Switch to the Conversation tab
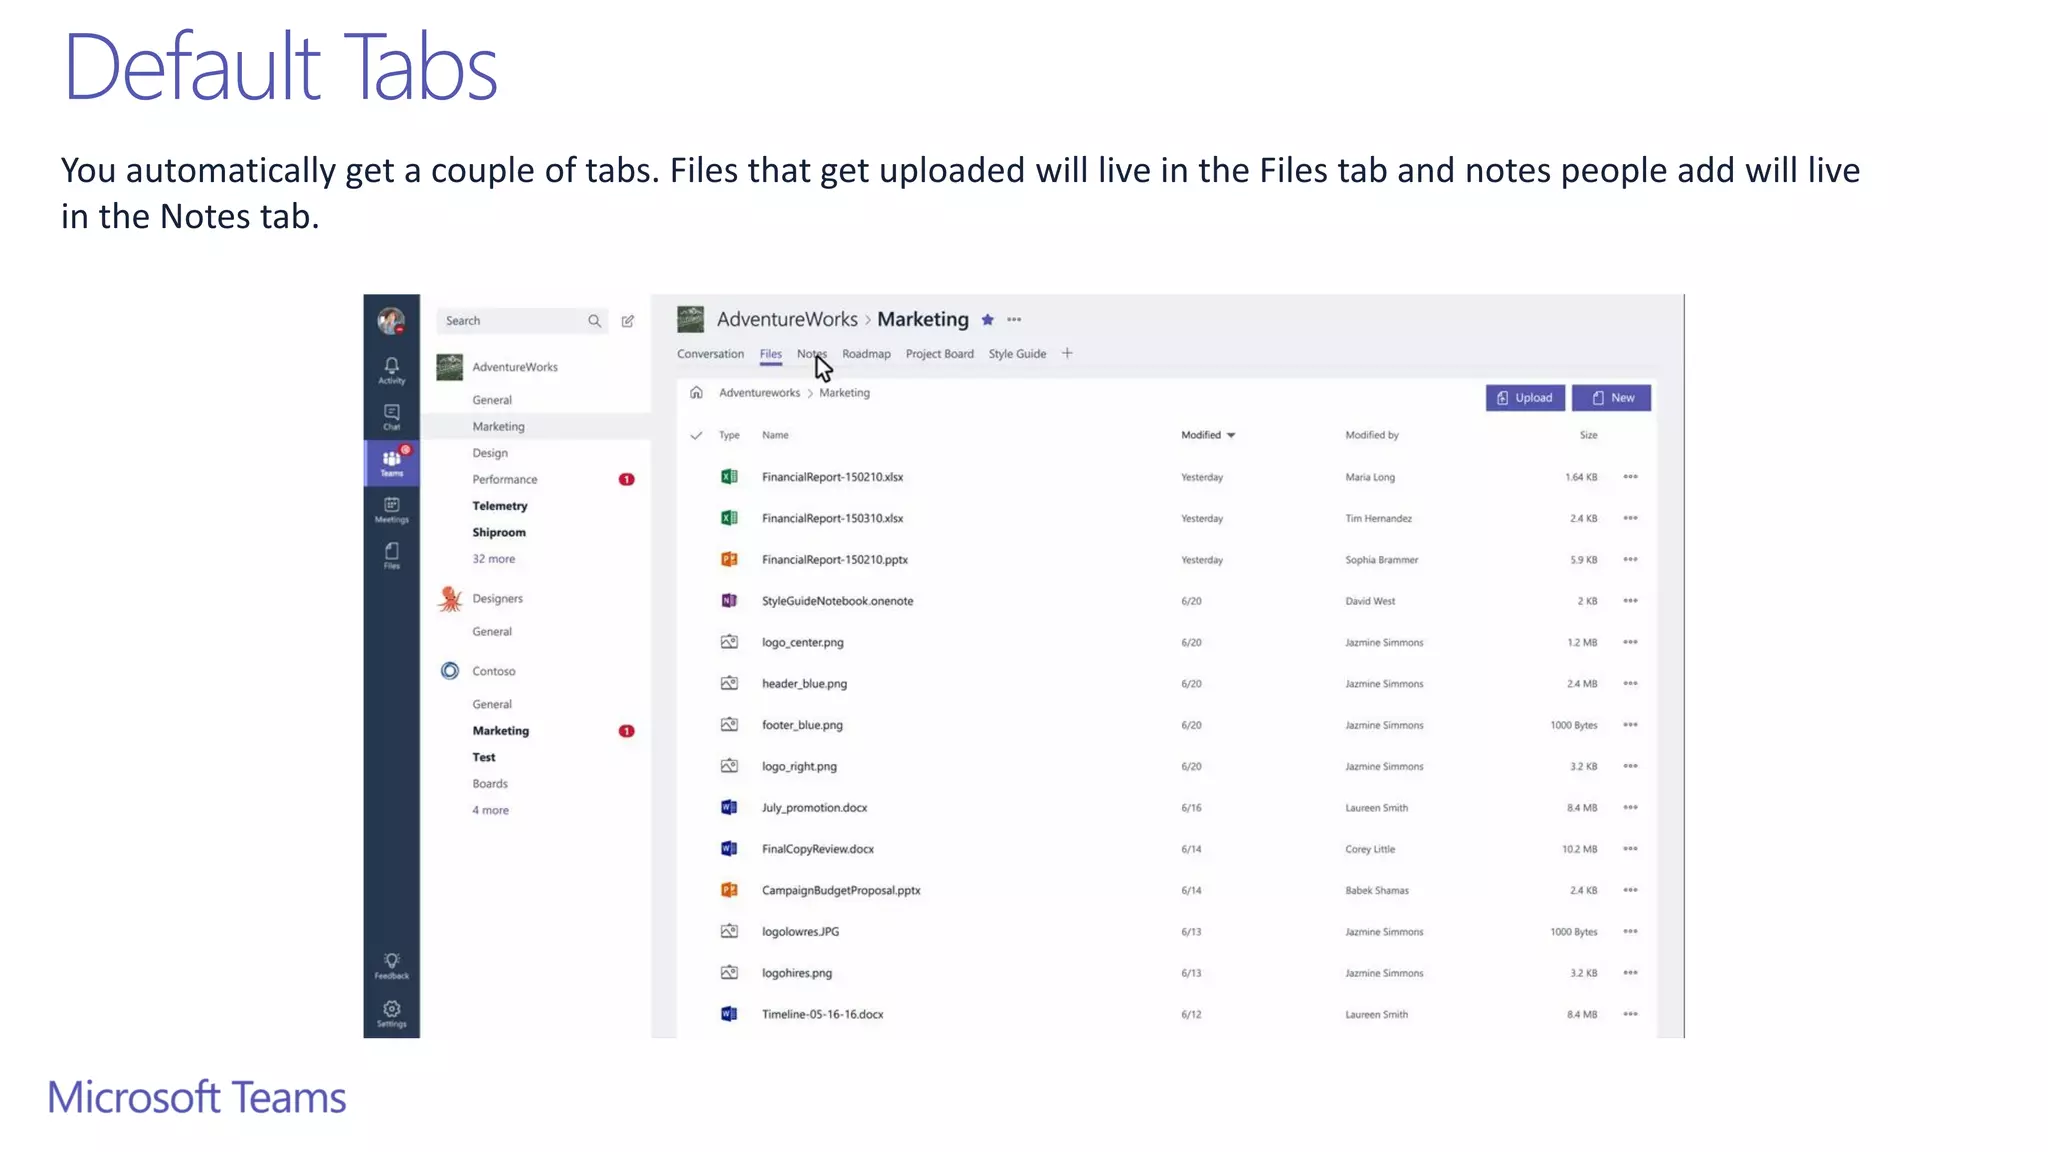This screenshot has height=1152, width=2048. coord(710,354)
